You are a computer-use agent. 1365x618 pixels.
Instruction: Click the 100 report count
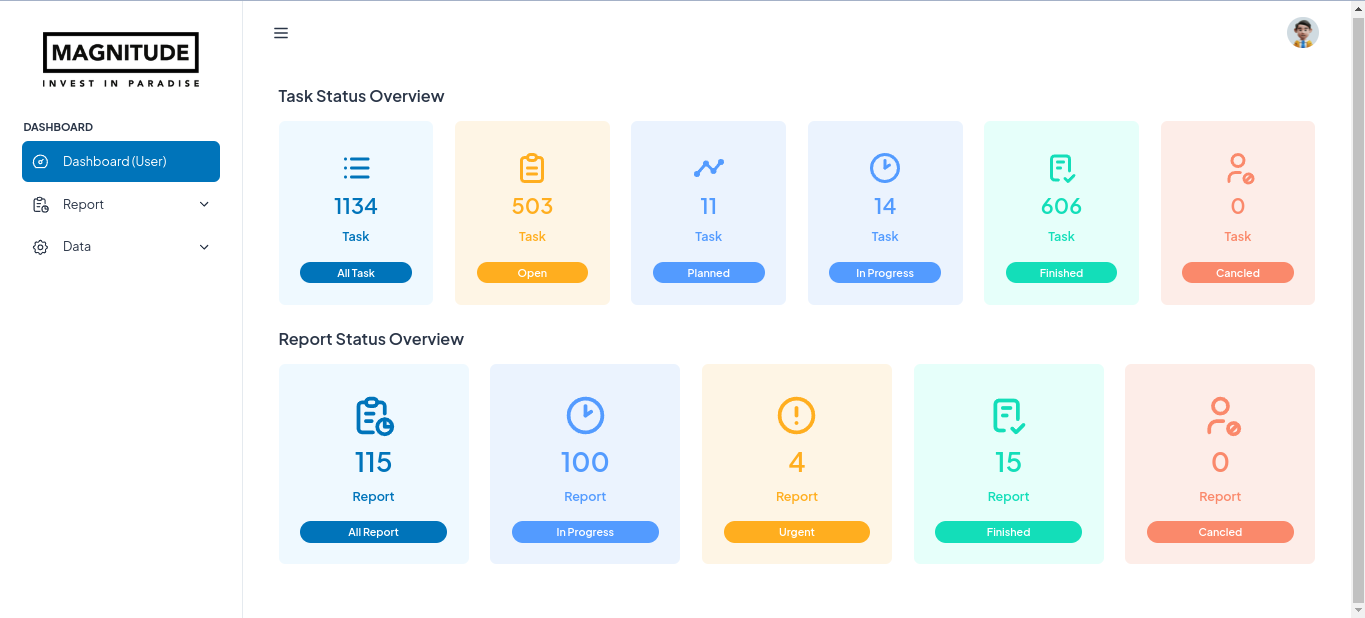pos(585,462)
